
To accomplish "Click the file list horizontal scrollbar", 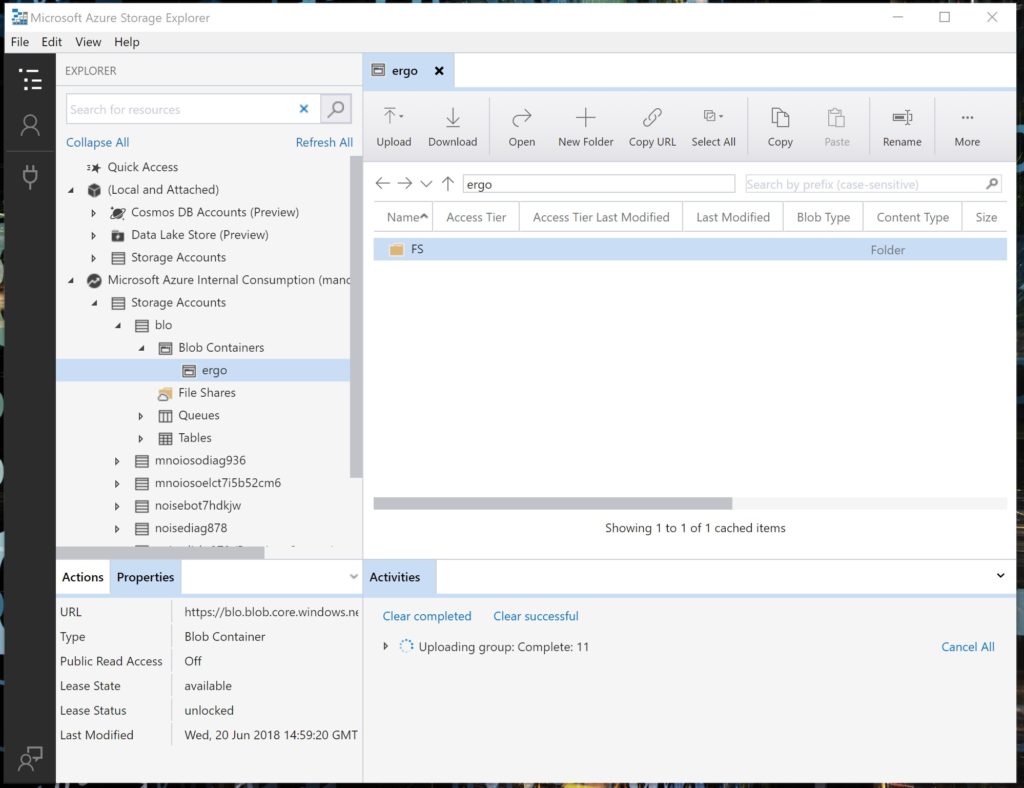I will [552, 503].
